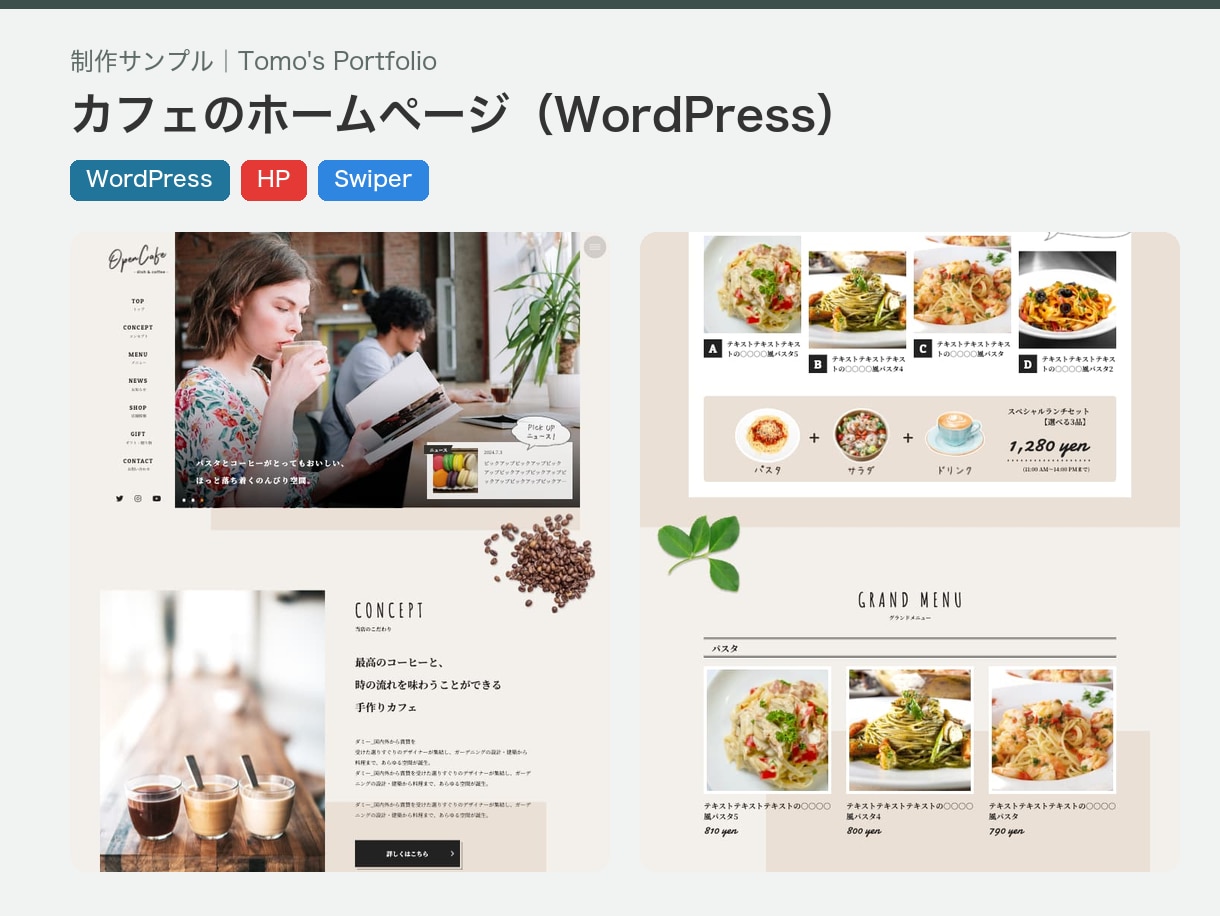Click the three coffee glasses concept photo
Screen dimensions: 1220x916
click(212, 731)
